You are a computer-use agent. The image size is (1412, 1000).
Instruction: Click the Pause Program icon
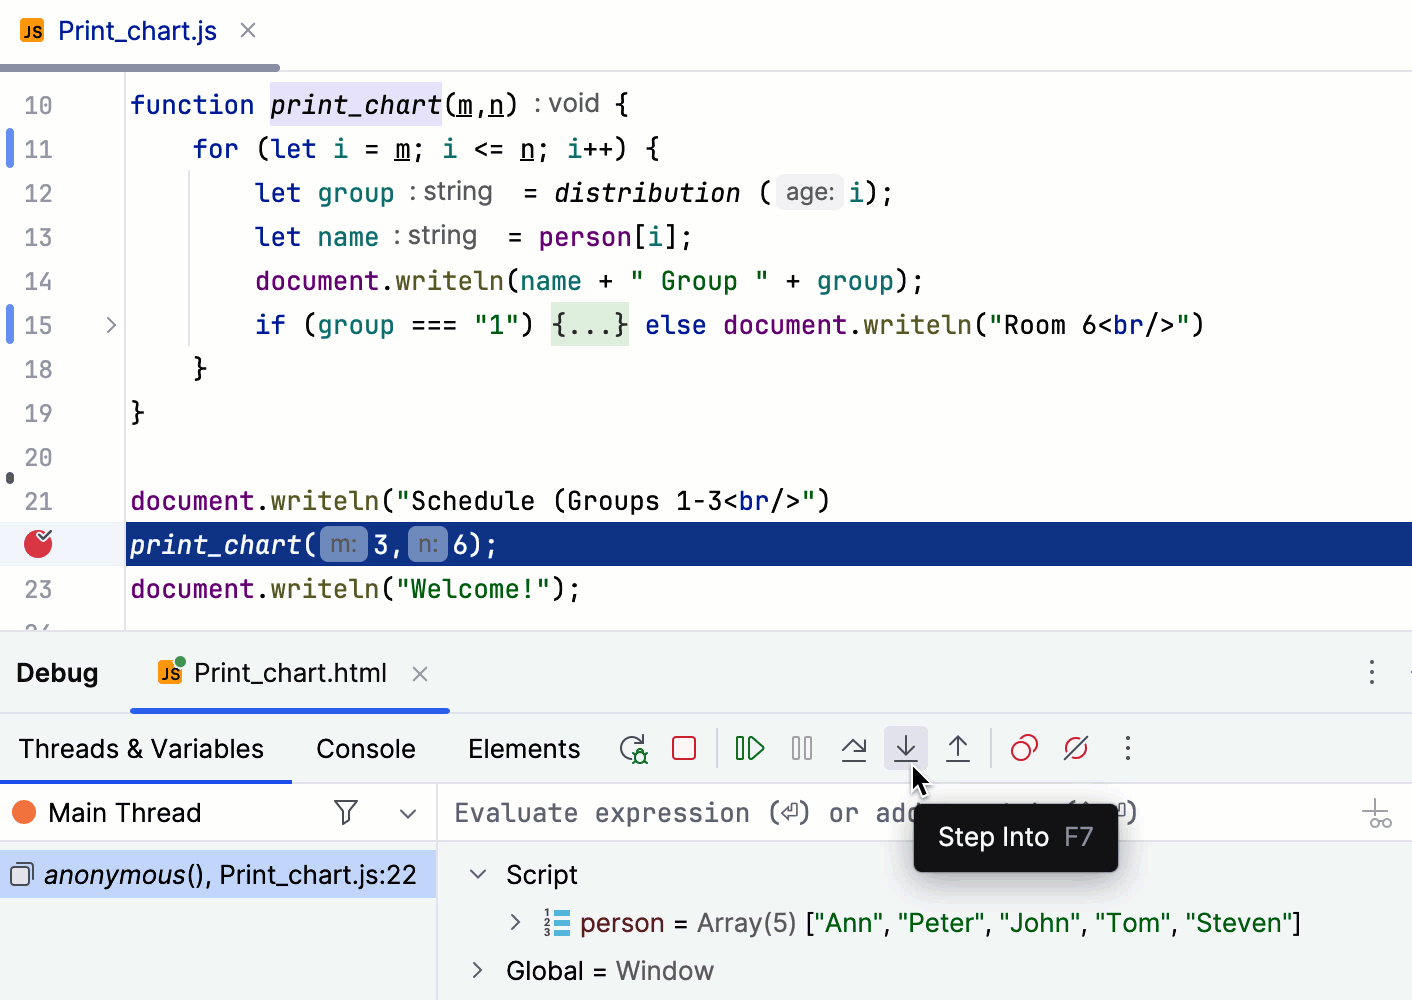click(802, 749)
